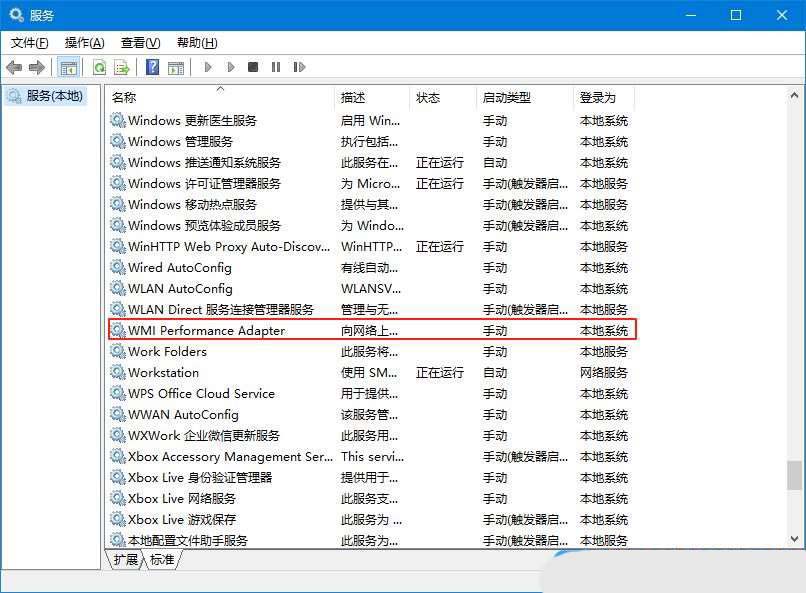The width and height of the screenshot is (806, 593).
Task: Switch to the 标准 tab
Action: coord(162,560)
